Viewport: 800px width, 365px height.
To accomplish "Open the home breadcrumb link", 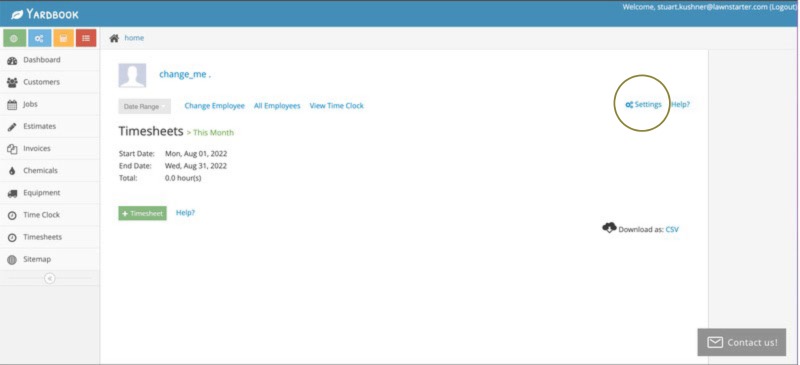I will [134, 38].
